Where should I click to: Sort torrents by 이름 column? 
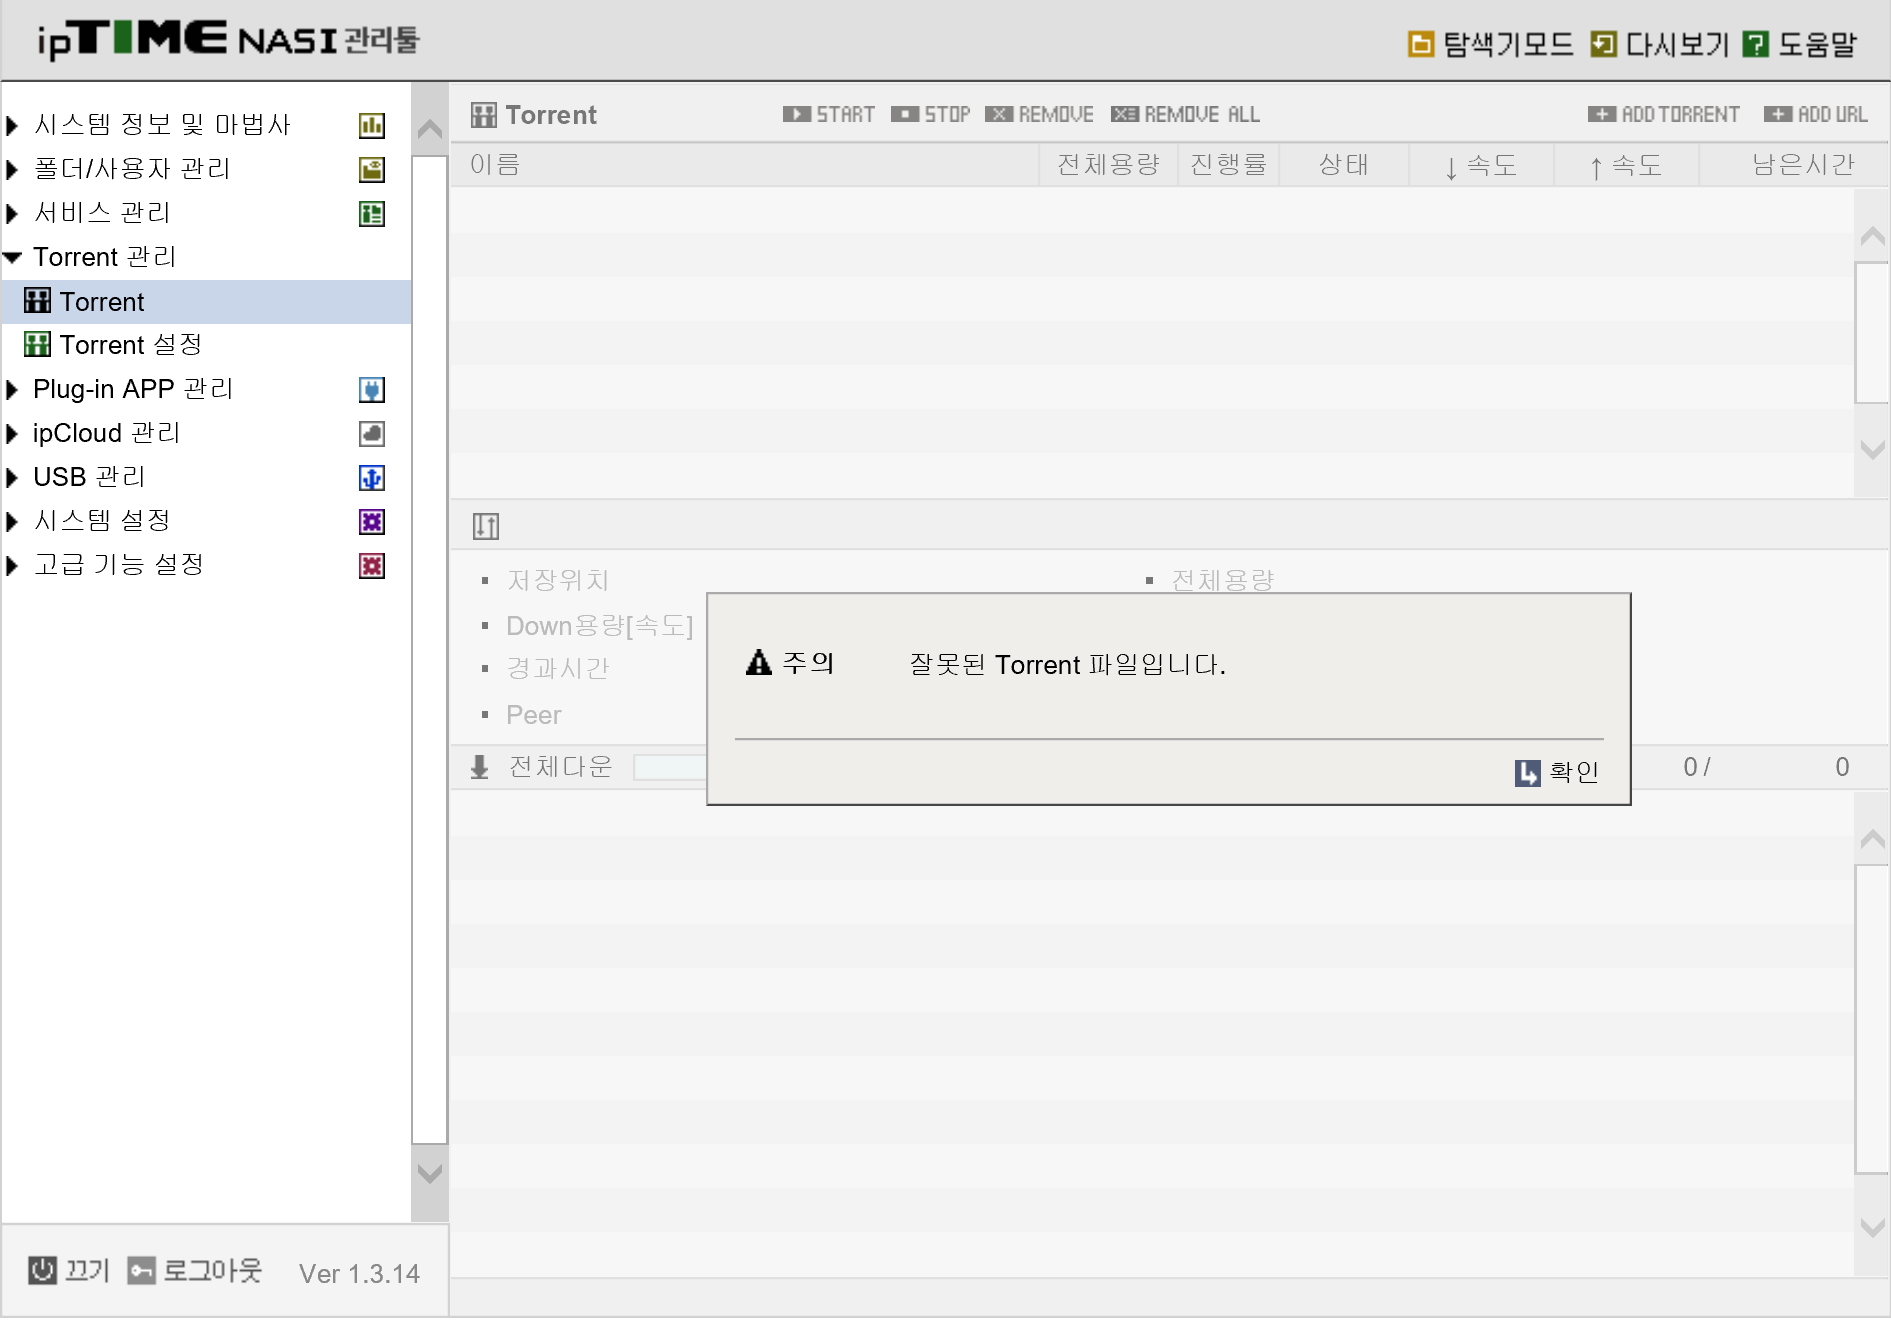coord(745,165)
